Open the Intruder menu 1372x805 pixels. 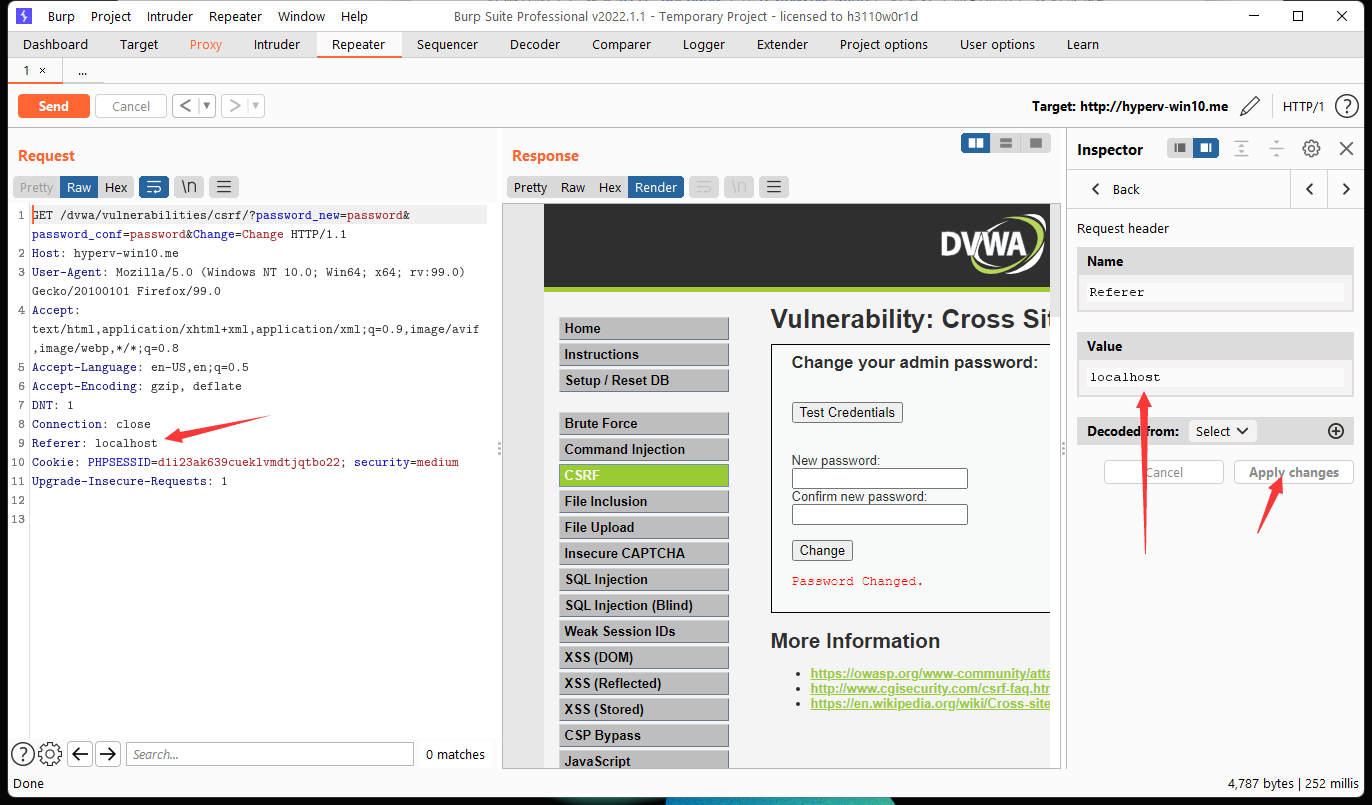171,16
